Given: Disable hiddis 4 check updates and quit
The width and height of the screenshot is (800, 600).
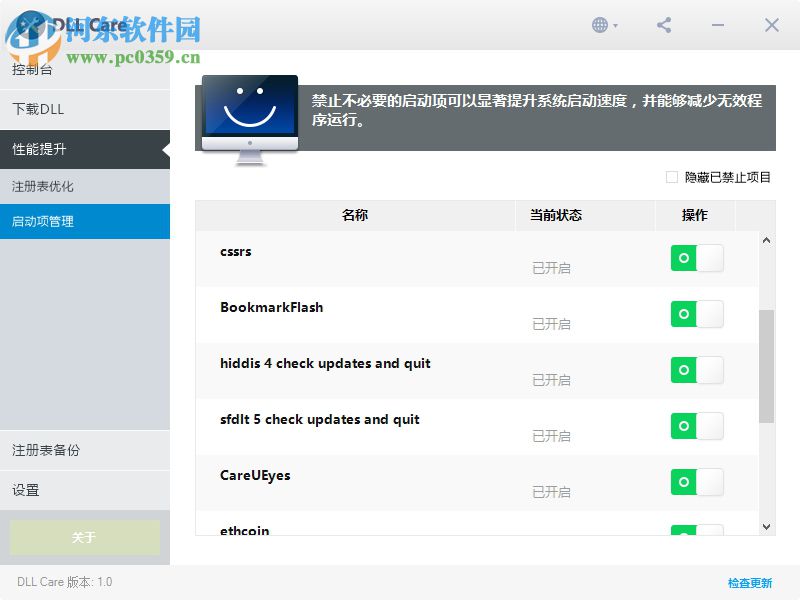Looking at the screenshot, I should tap(697, 370).
